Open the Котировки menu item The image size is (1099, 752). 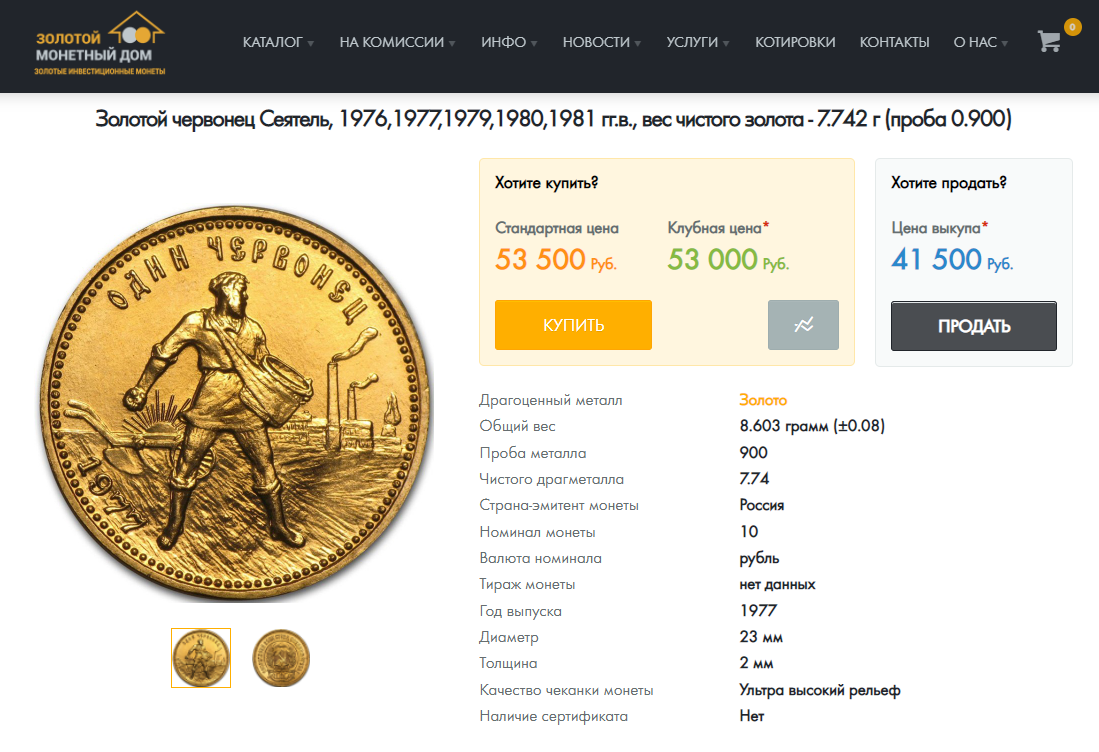(795, 42)
